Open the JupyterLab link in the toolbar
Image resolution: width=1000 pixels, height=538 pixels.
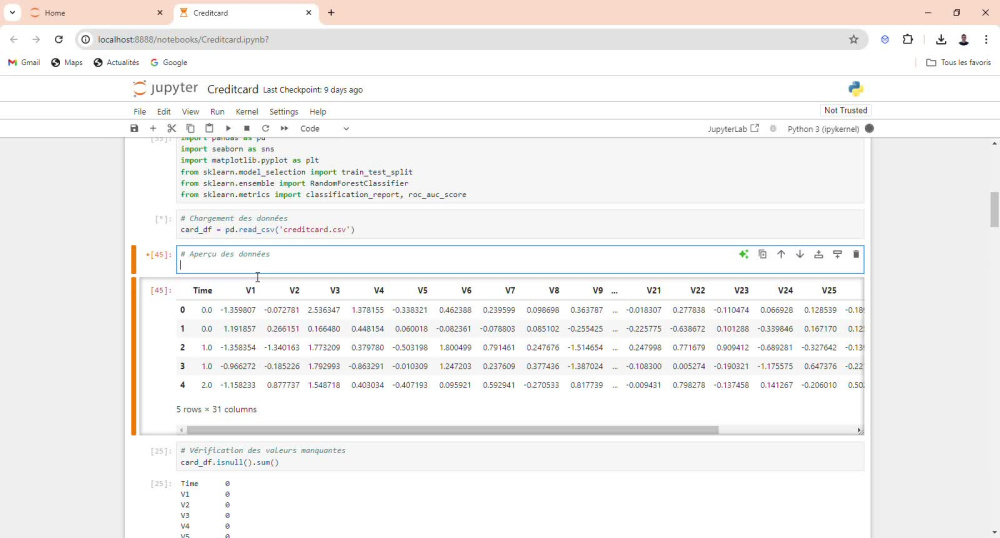point(733,129)
